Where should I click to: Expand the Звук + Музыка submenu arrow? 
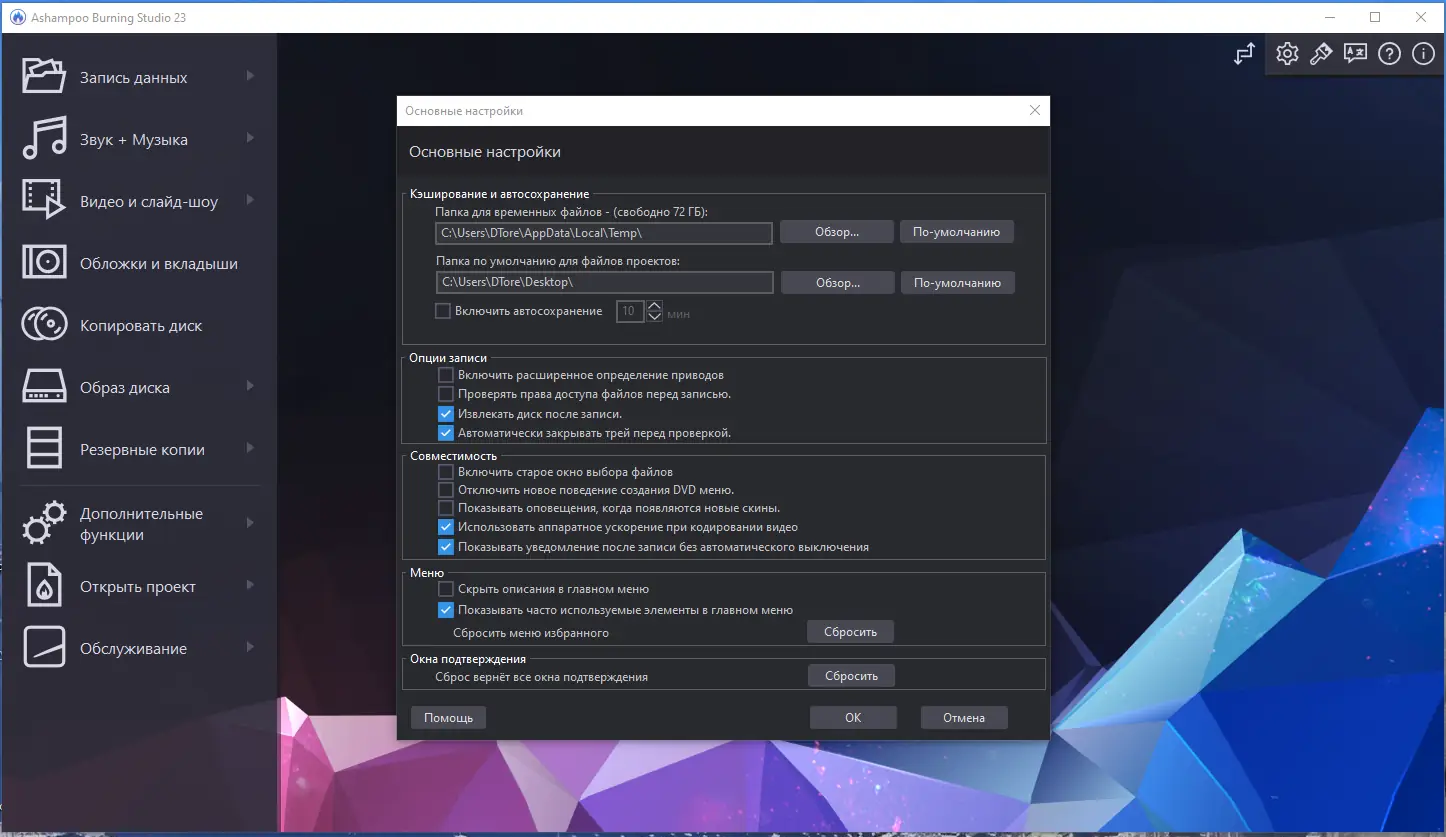coord(250,138)
